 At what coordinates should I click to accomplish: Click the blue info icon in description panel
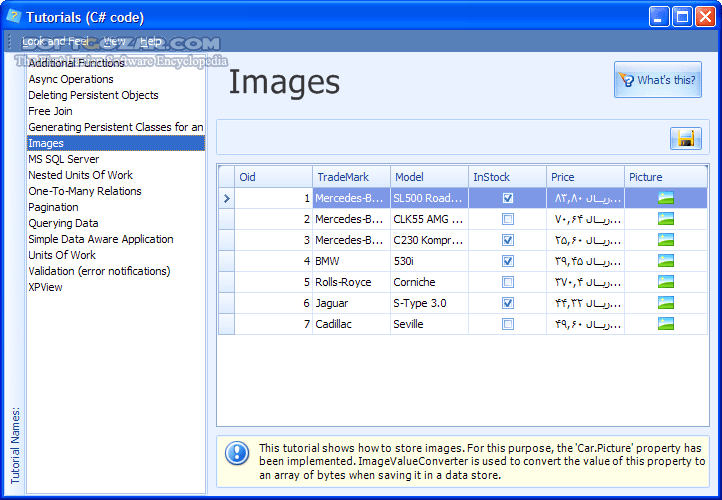point(237,454)
